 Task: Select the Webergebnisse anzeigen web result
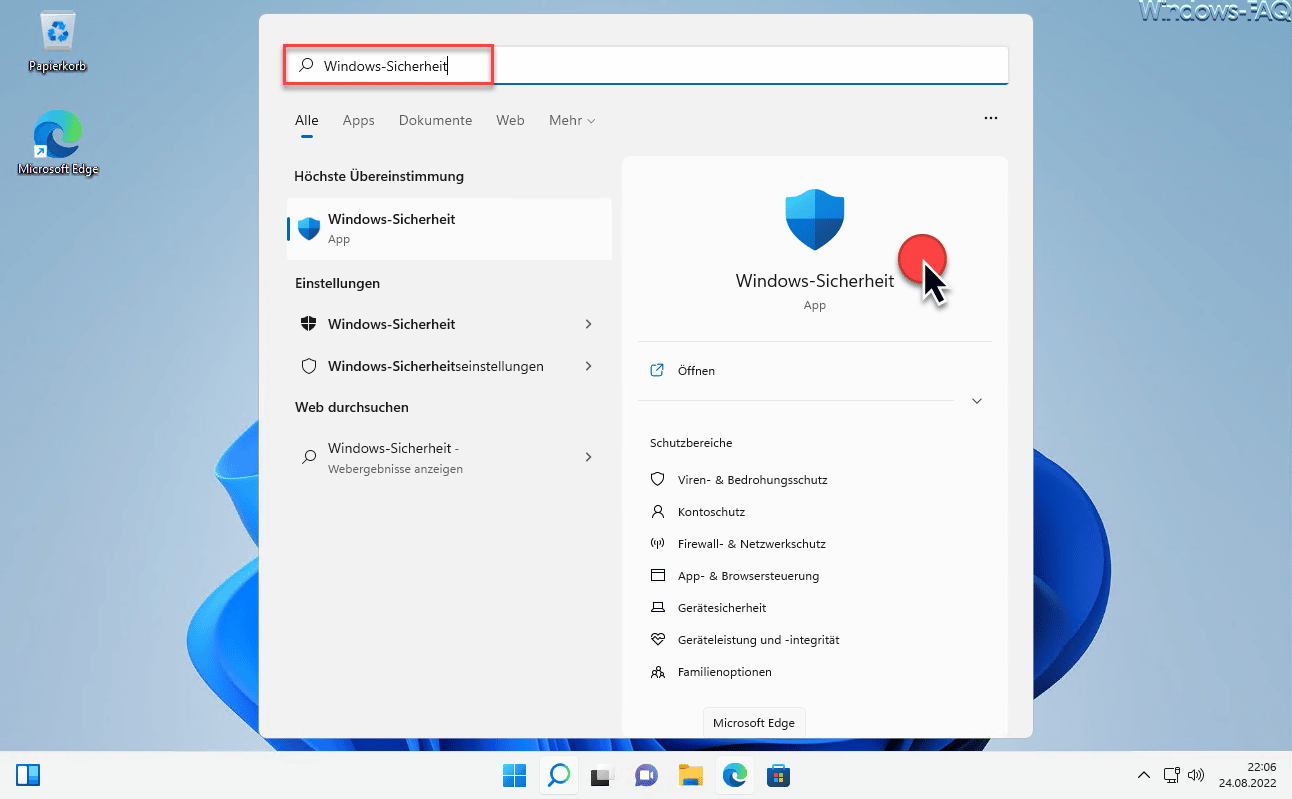(449, 457)
